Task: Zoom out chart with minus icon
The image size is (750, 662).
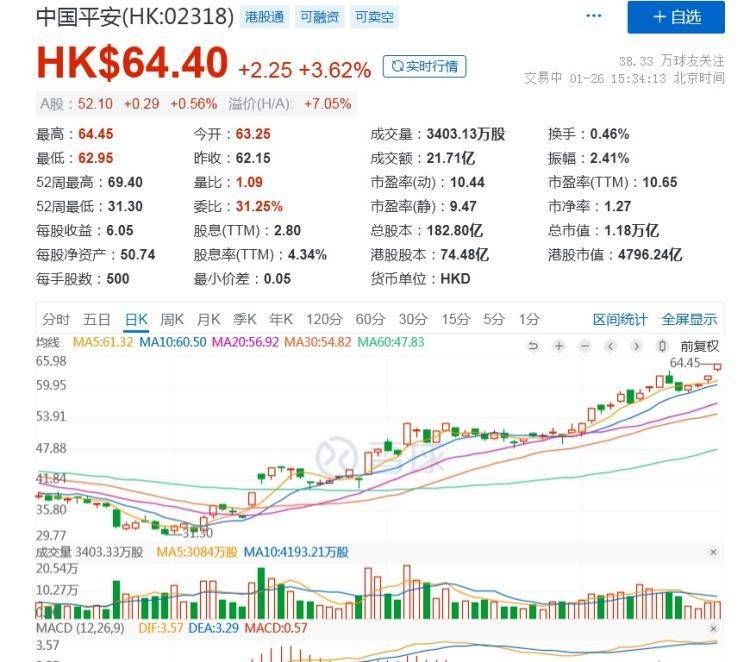Action: (585, 346)
